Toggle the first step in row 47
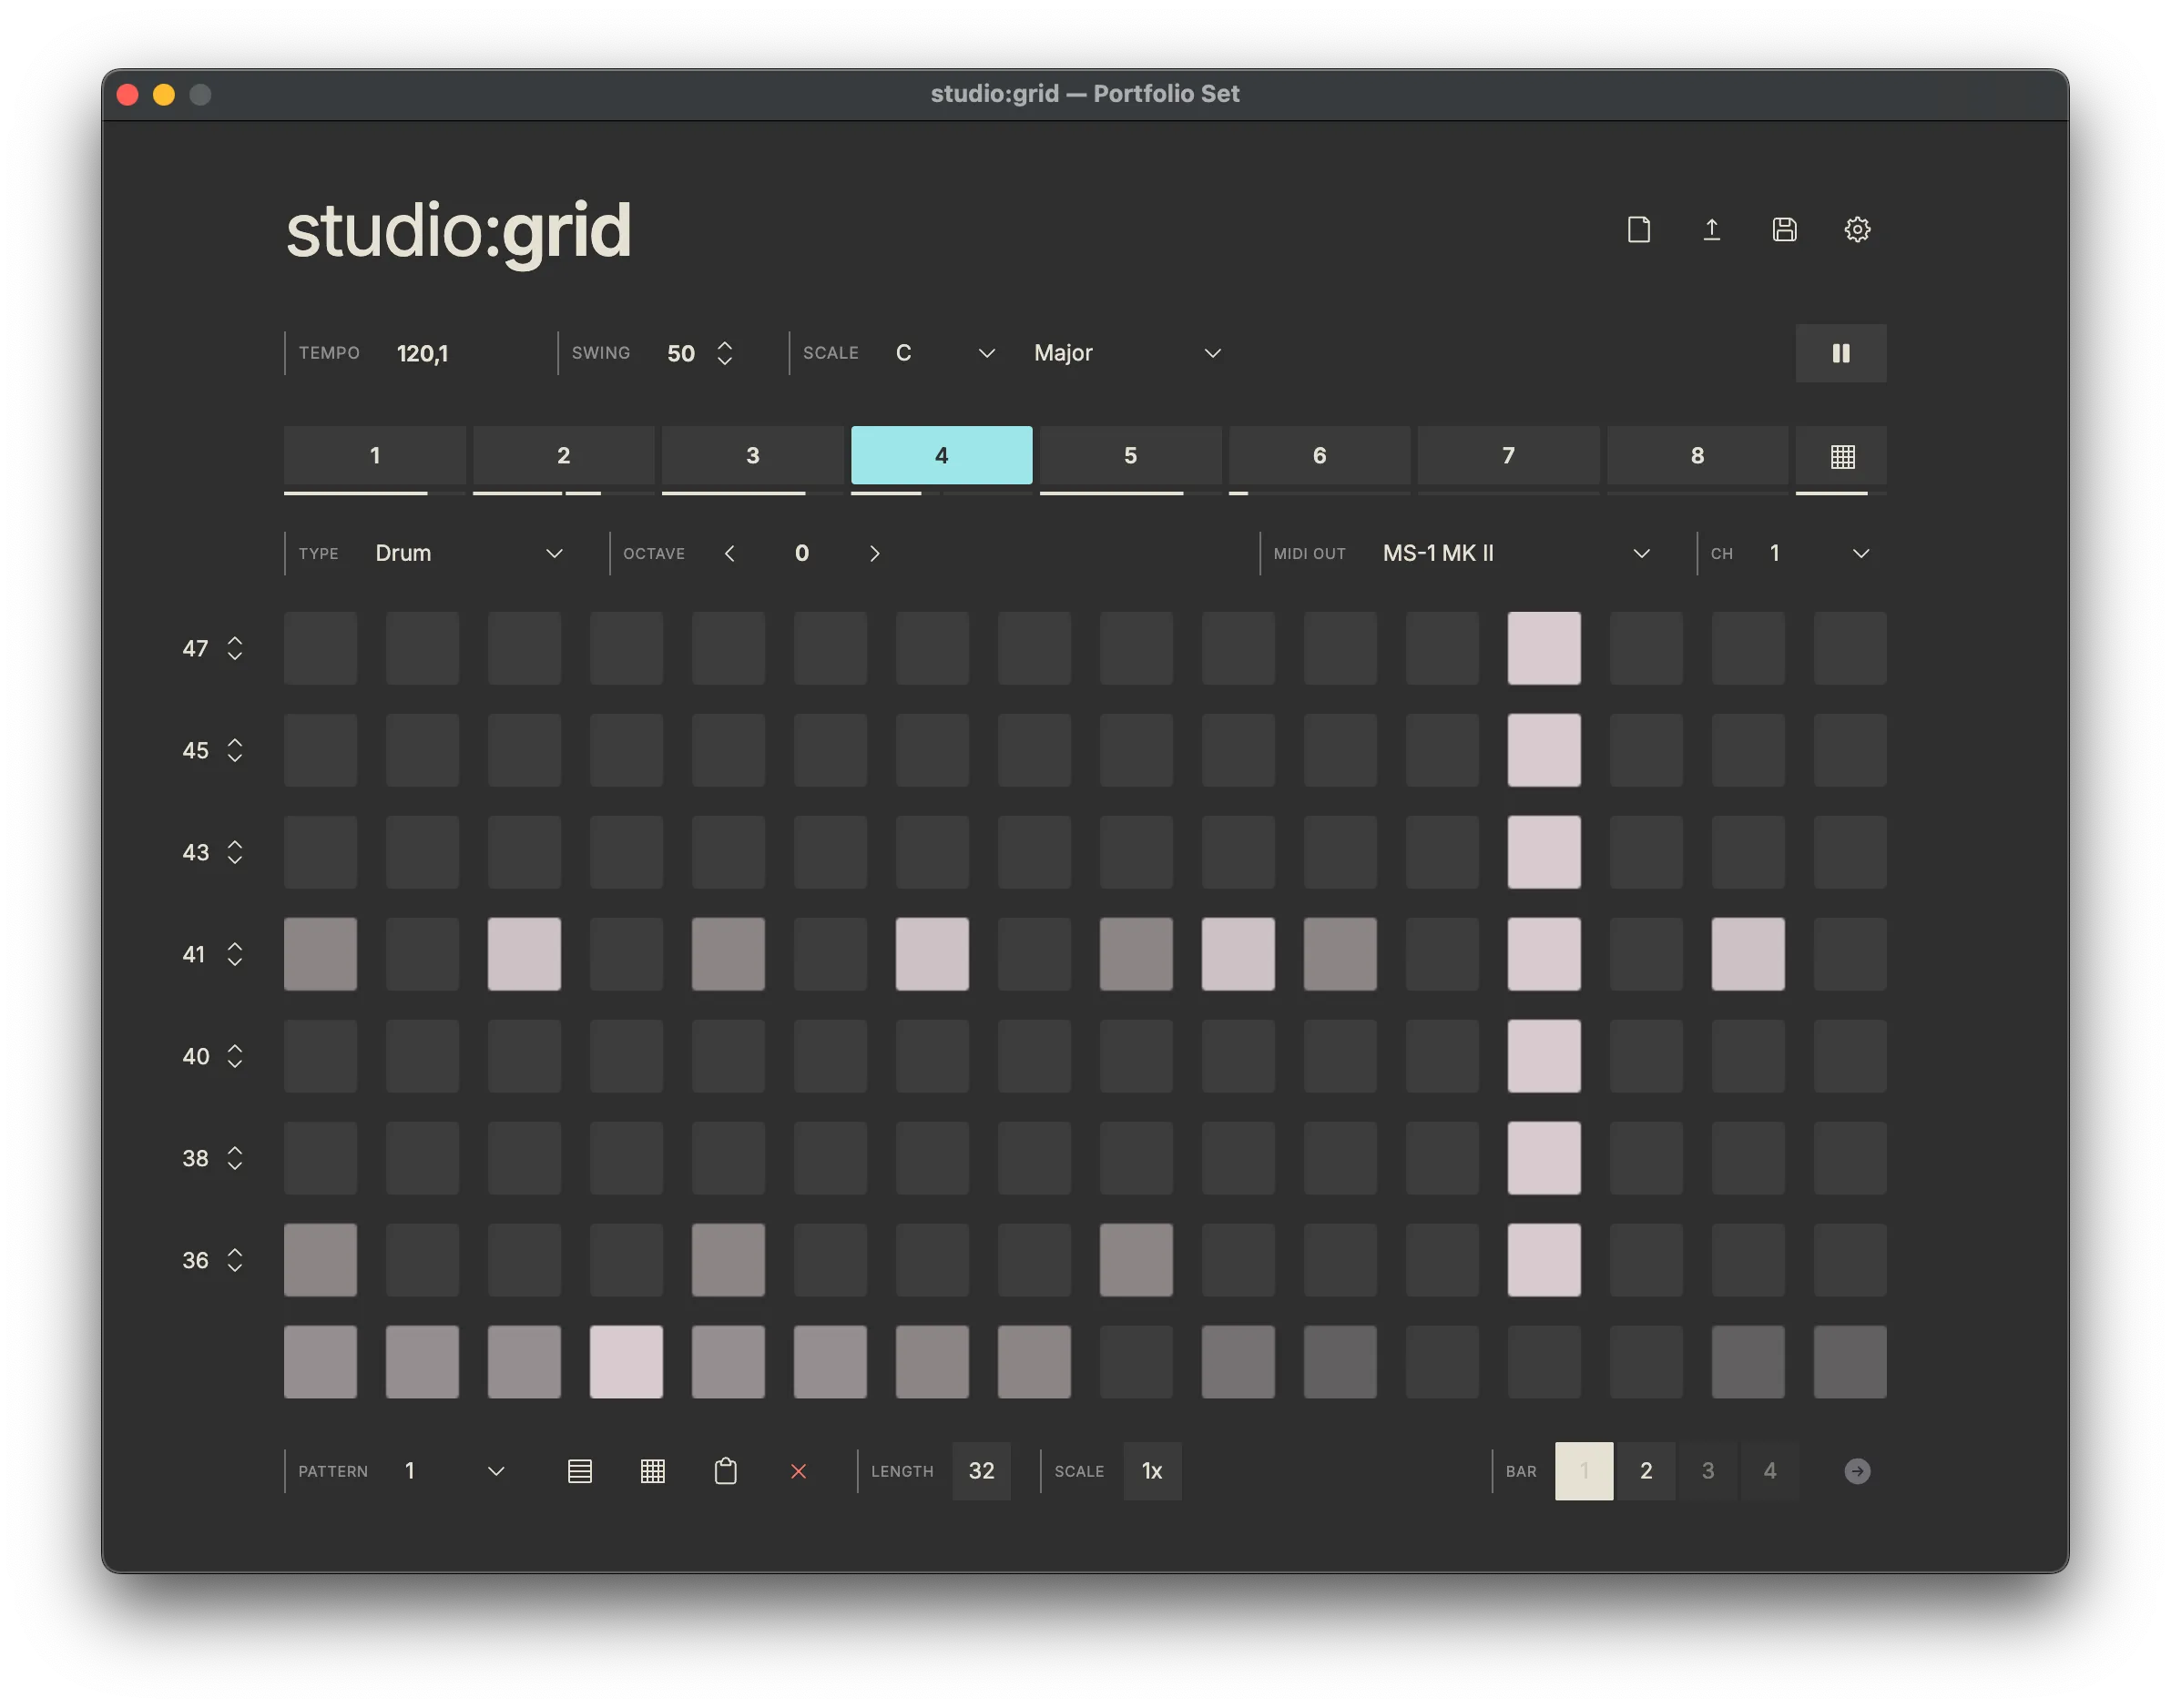This screenshot has width=2171, height=1708. [320, 648]
